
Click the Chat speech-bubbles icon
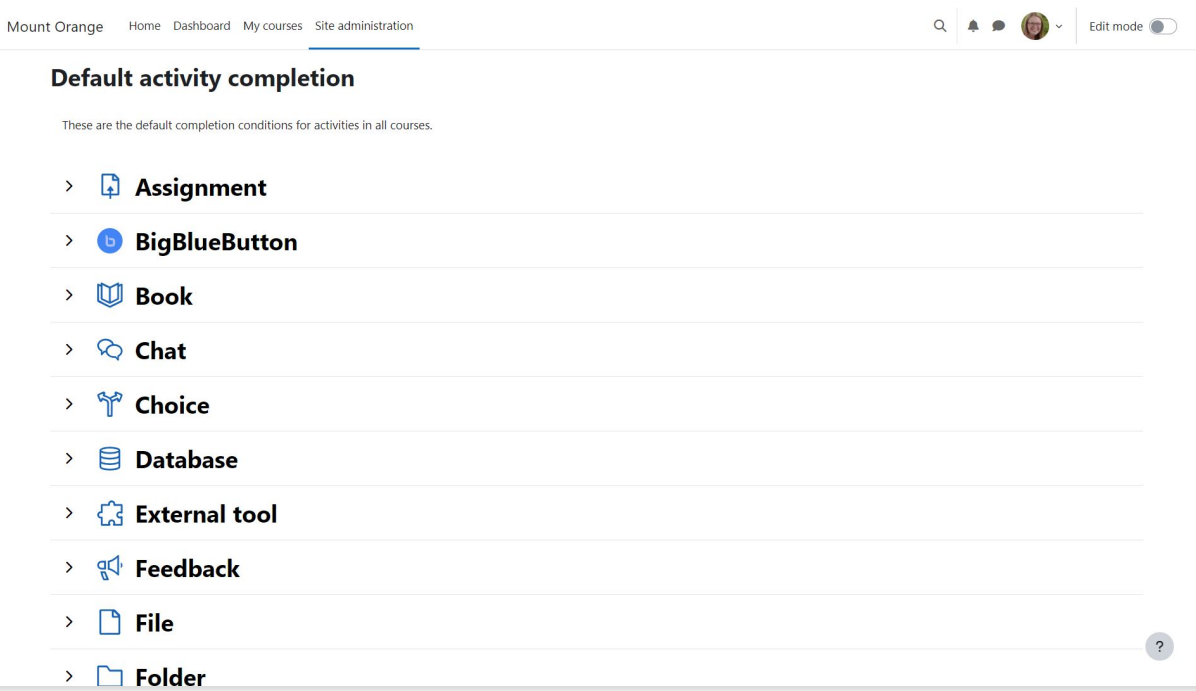pos(110,349)
